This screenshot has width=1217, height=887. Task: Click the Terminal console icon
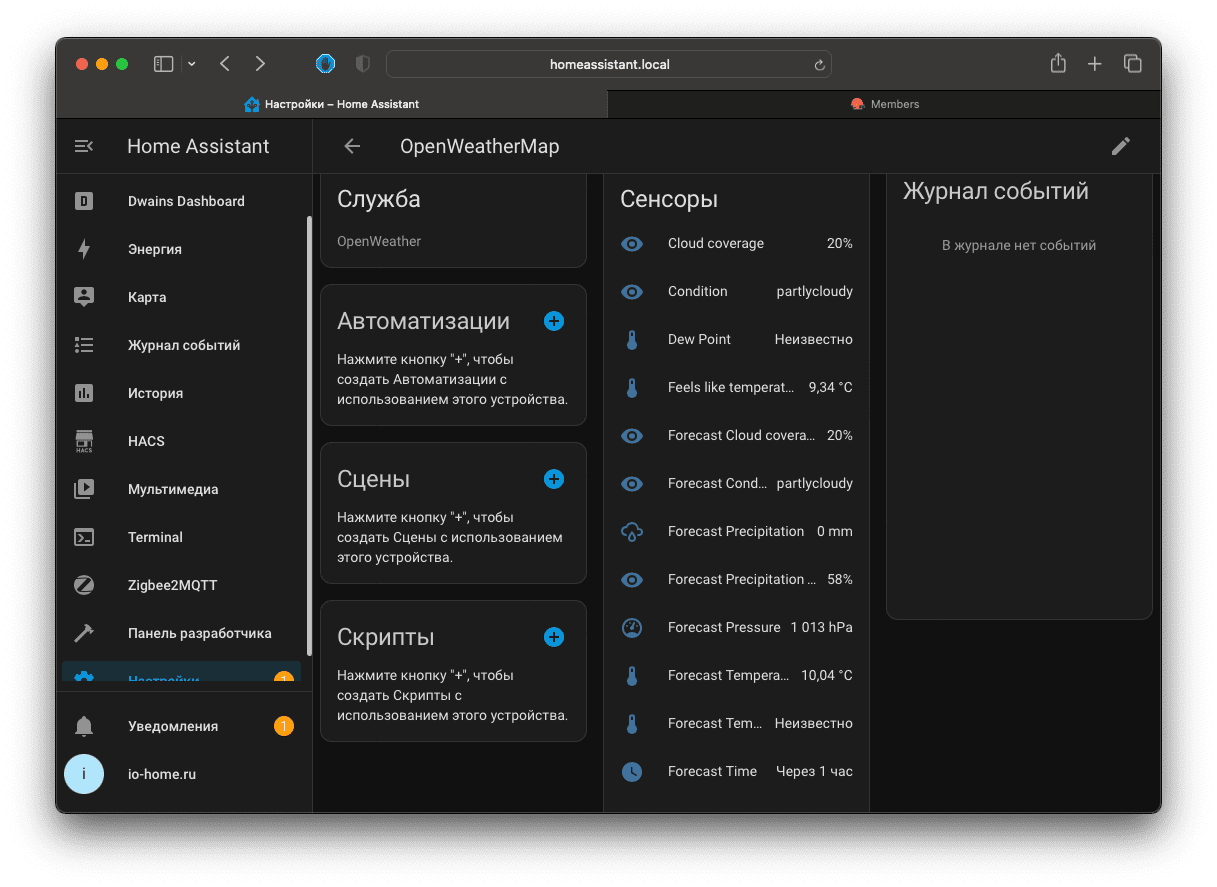[84, 537]
